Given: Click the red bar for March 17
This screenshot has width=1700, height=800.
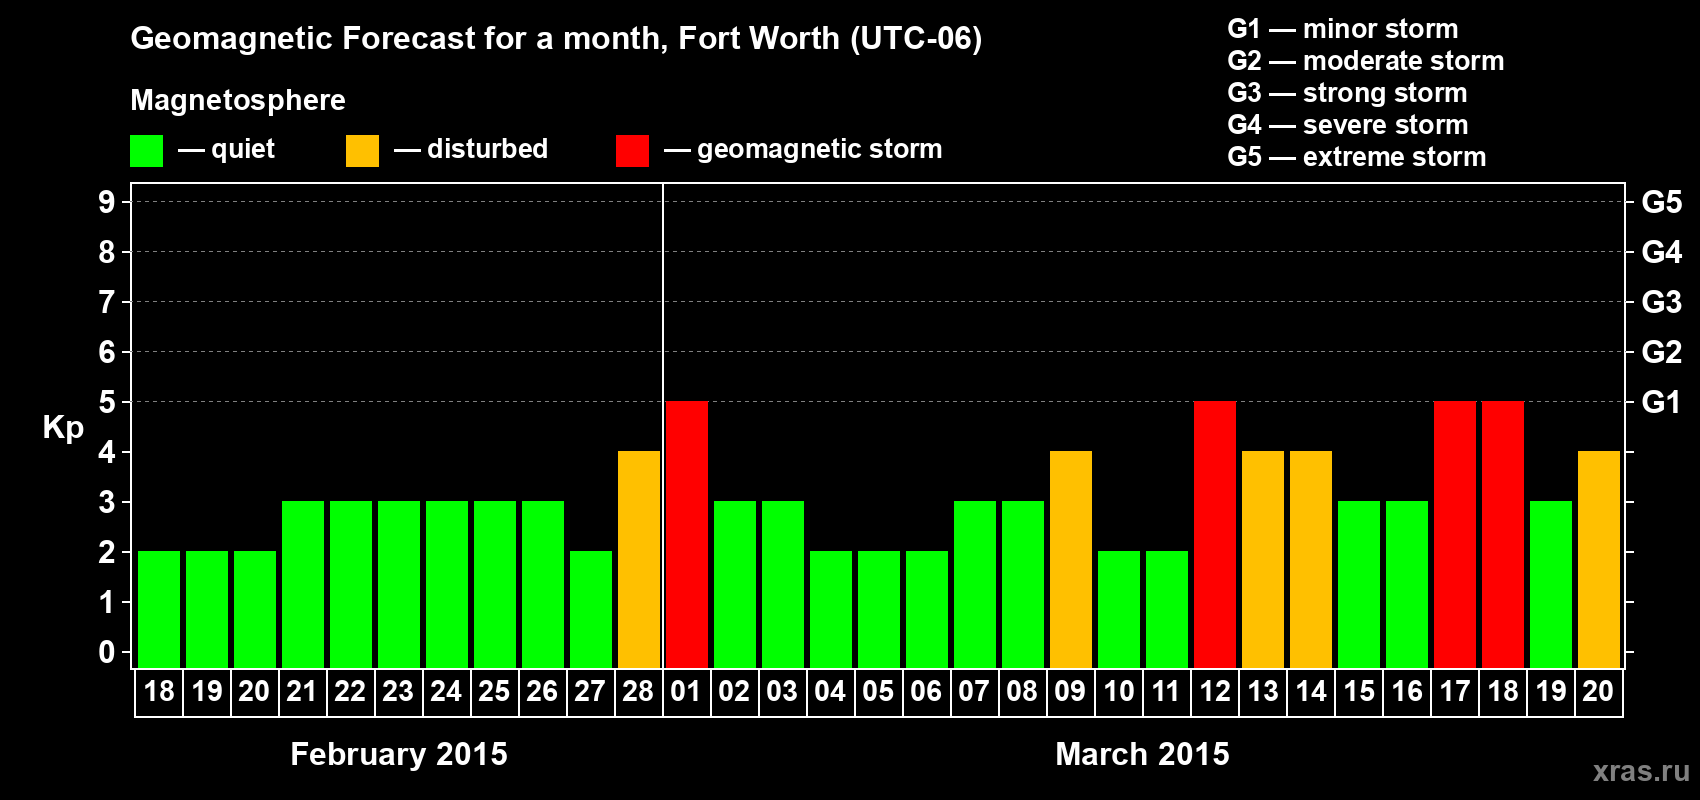Looking at the screenshot, I should (x=1455, y=534).
